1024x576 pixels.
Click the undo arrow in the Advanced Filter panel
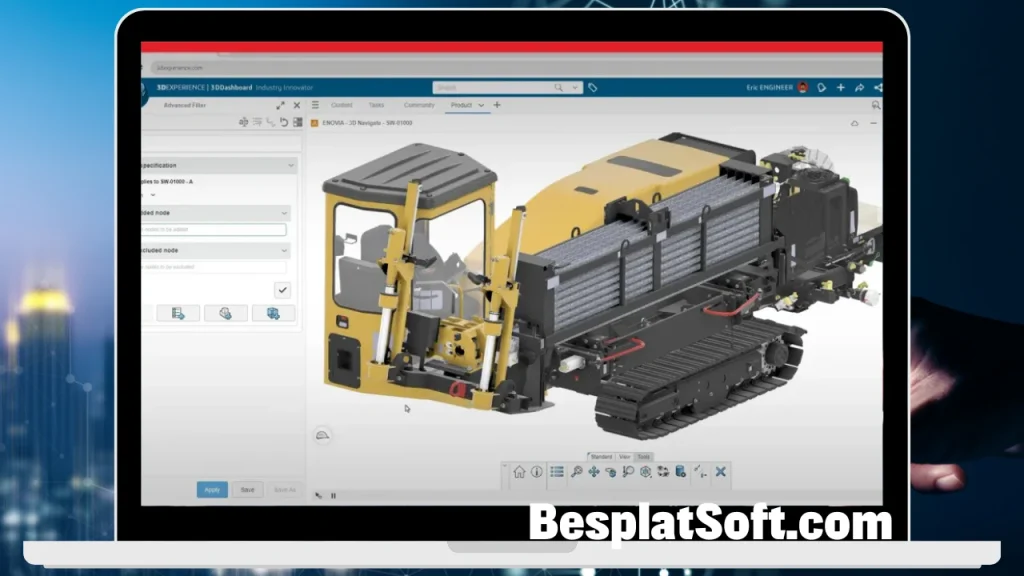pos(285,122)
